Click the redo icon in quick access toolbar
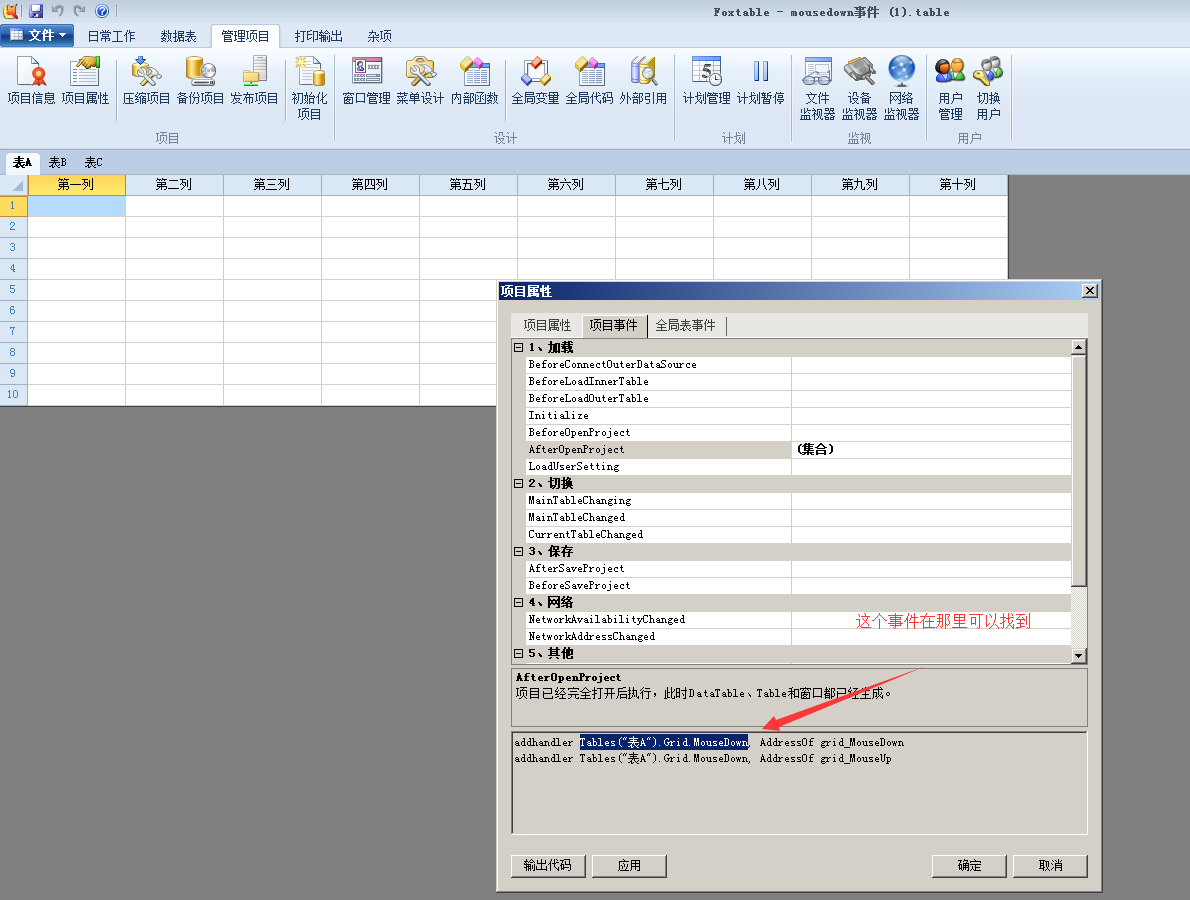 coord(79,11)
